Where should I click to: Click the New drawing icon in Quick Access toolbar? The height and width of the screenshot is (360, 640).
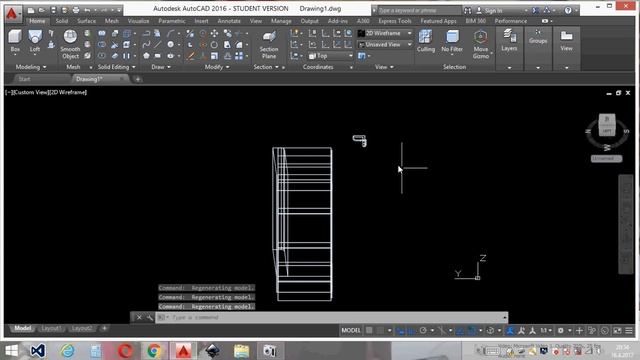31,10
